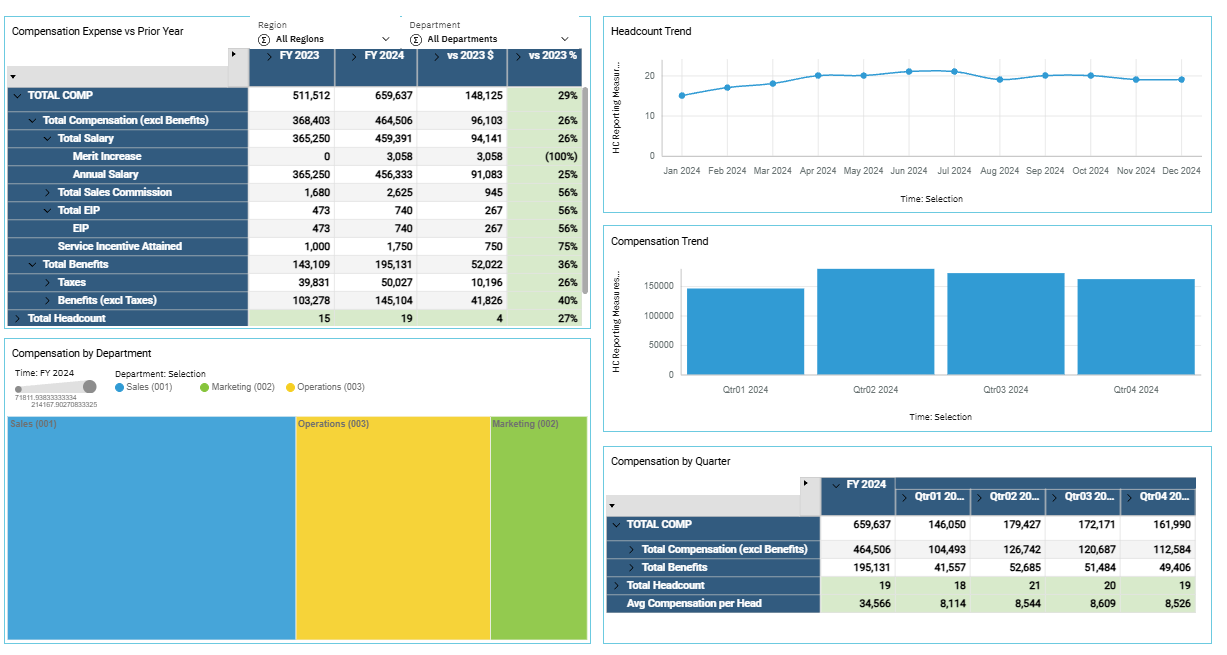The height and width of the screenshot is (655, 1227).
Task: Open the Department filter dropdown
Action: click(x=565, y=39)
